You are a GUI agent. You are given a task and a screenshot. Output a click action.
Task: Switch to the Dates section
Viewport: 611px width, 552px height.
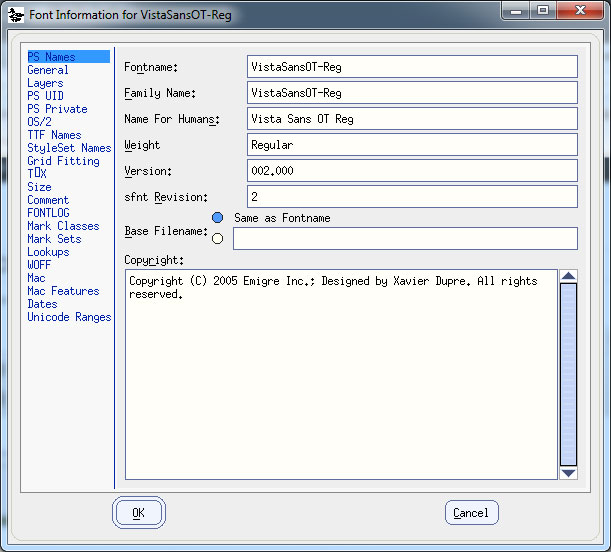[42, 304]
